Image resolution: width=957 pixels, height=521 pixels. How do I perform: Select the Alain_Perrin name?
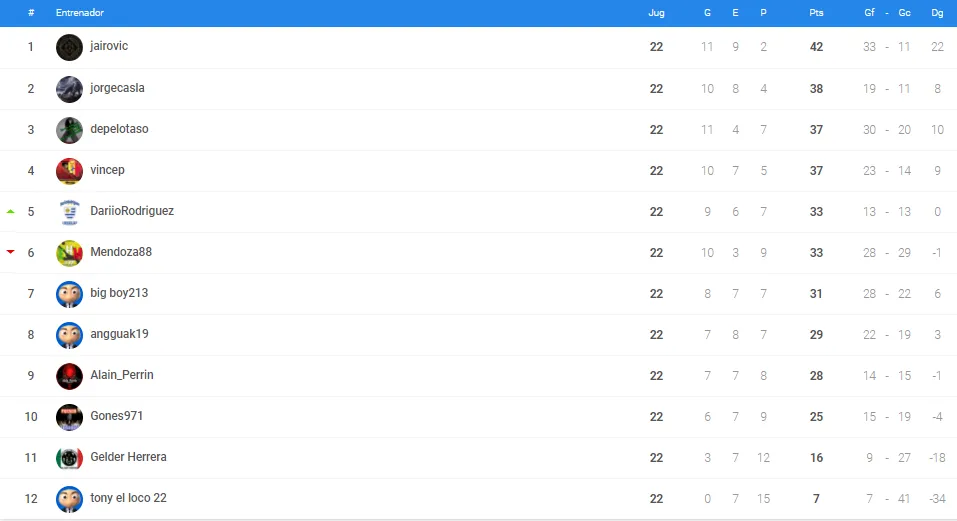[x=122, y=375]
